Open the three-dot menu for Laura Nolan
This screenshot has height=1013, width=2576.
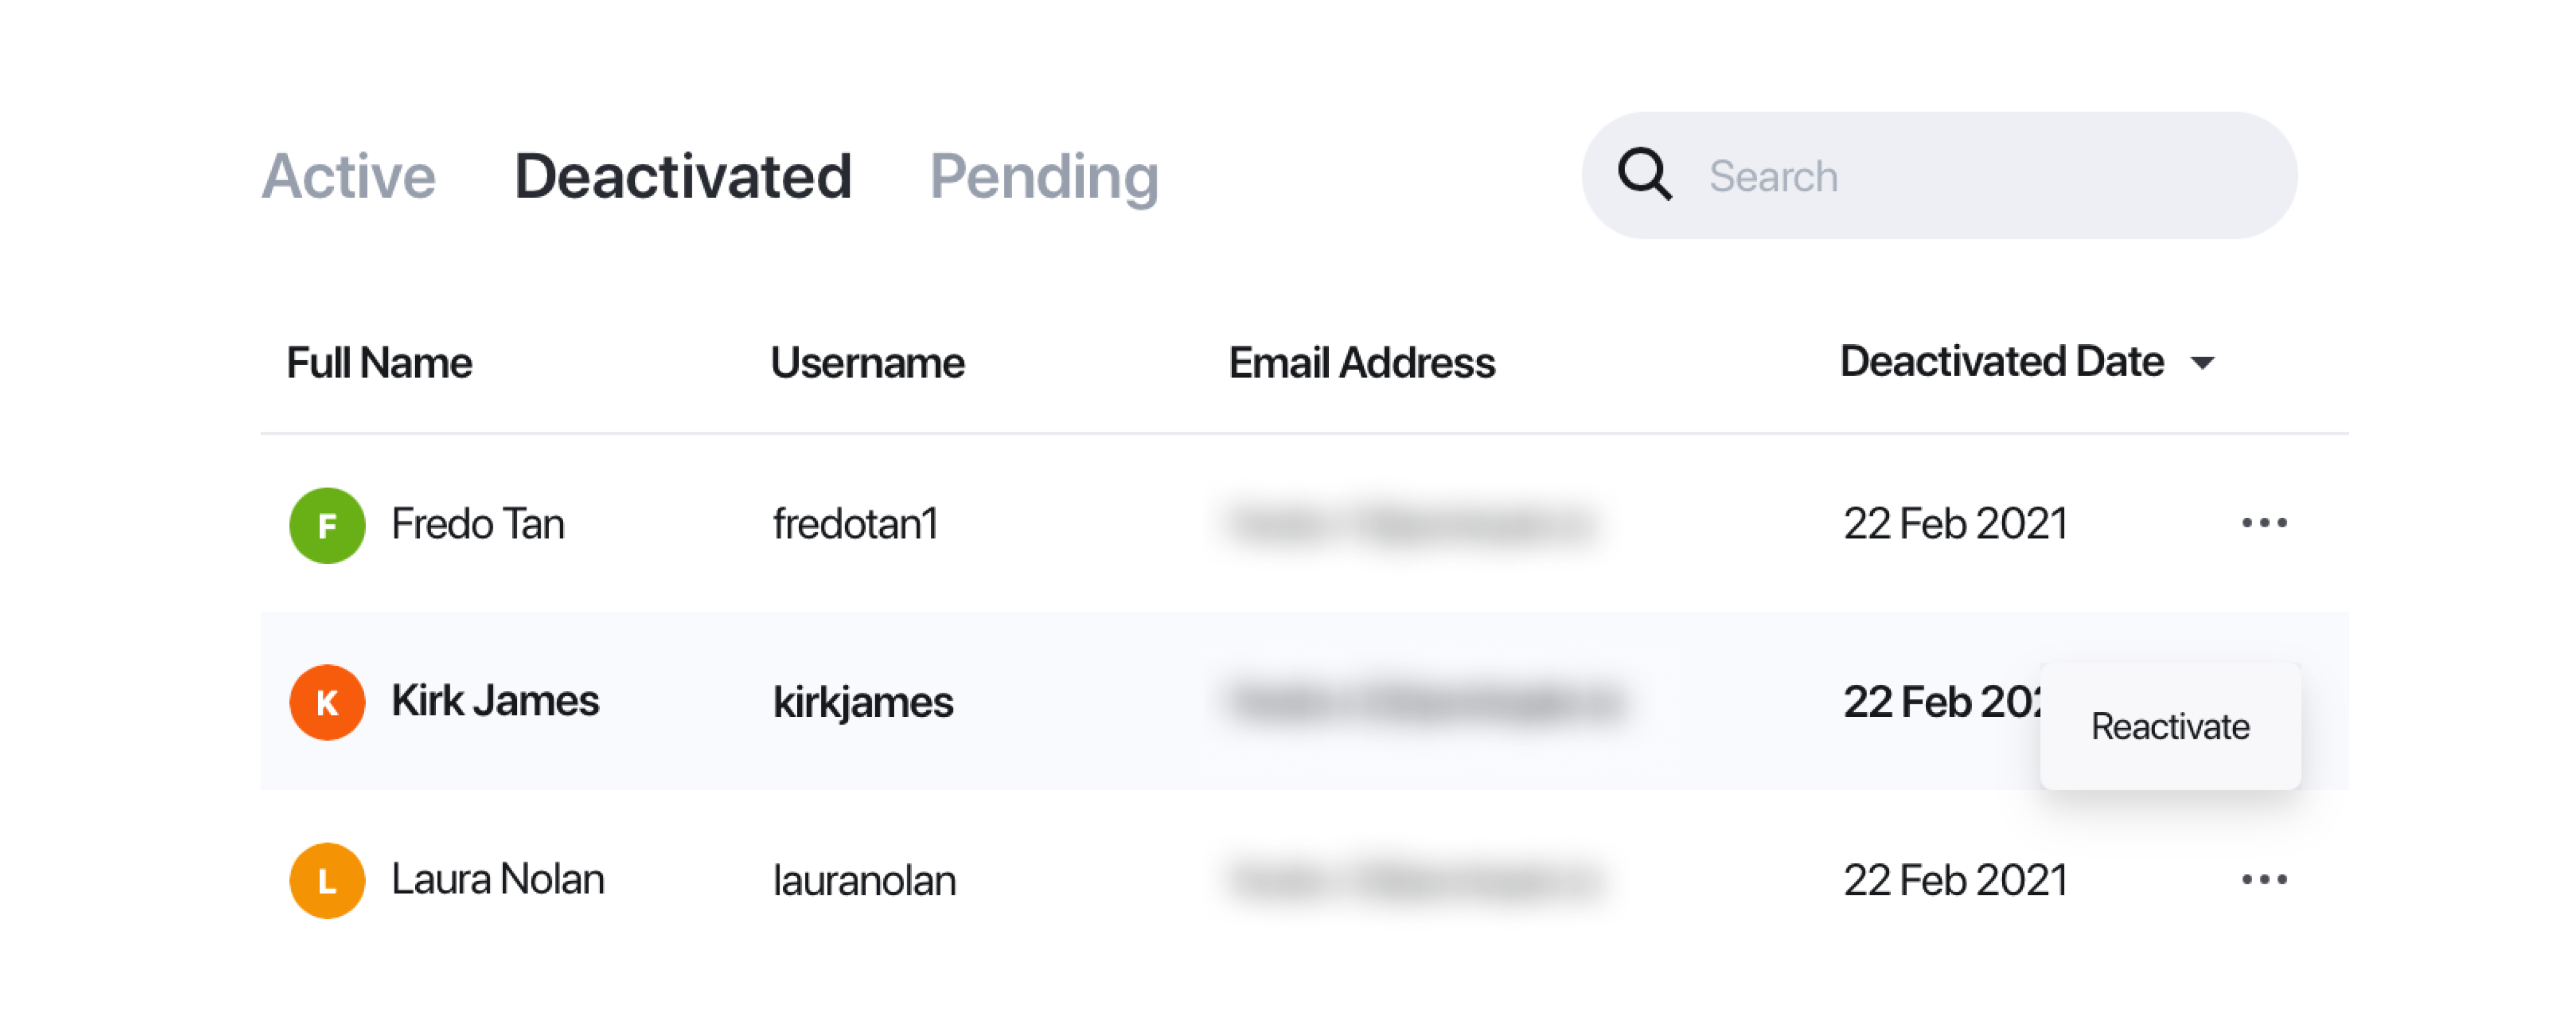tap(2264, 880)
